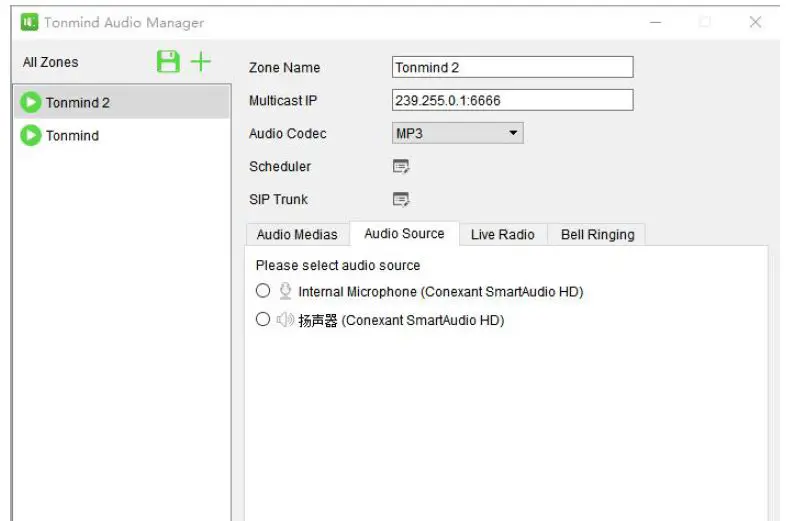Select Tonmind in zones list
788x521 pixels.
[x=122, y=136]
